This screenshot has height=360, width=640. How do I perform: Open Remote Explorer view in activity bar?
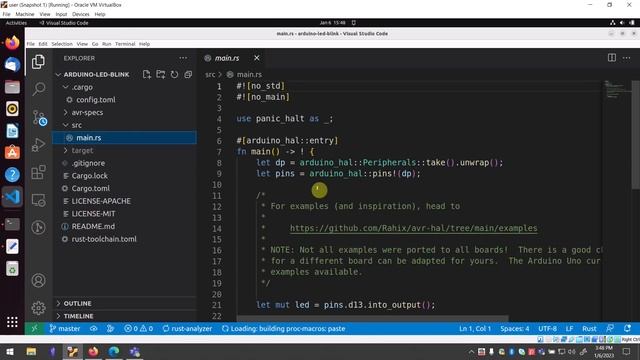coord(38,200)
